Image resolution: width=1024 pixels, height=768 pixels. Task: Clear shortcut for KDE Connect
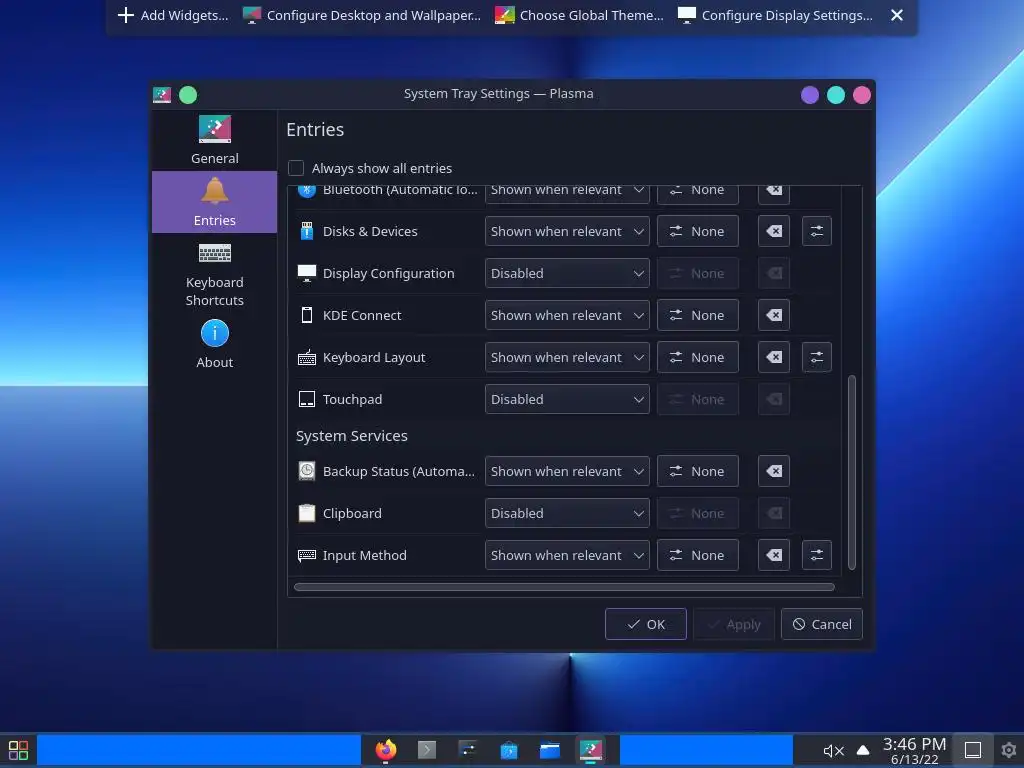pyautogui.click(x=774, y=315)
